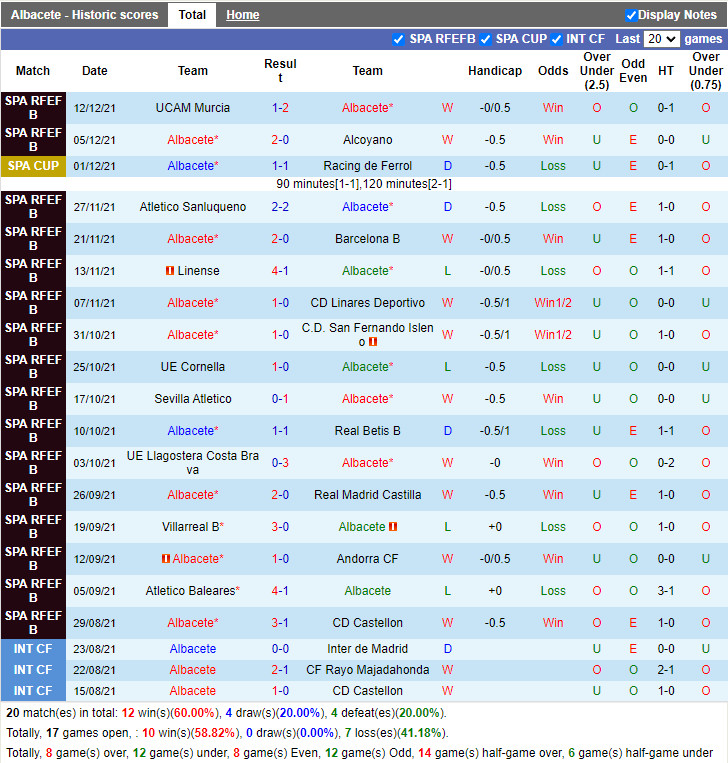
Task: Click red card icon after Albacete vs Villarreal B
Action: pos(393,527)
